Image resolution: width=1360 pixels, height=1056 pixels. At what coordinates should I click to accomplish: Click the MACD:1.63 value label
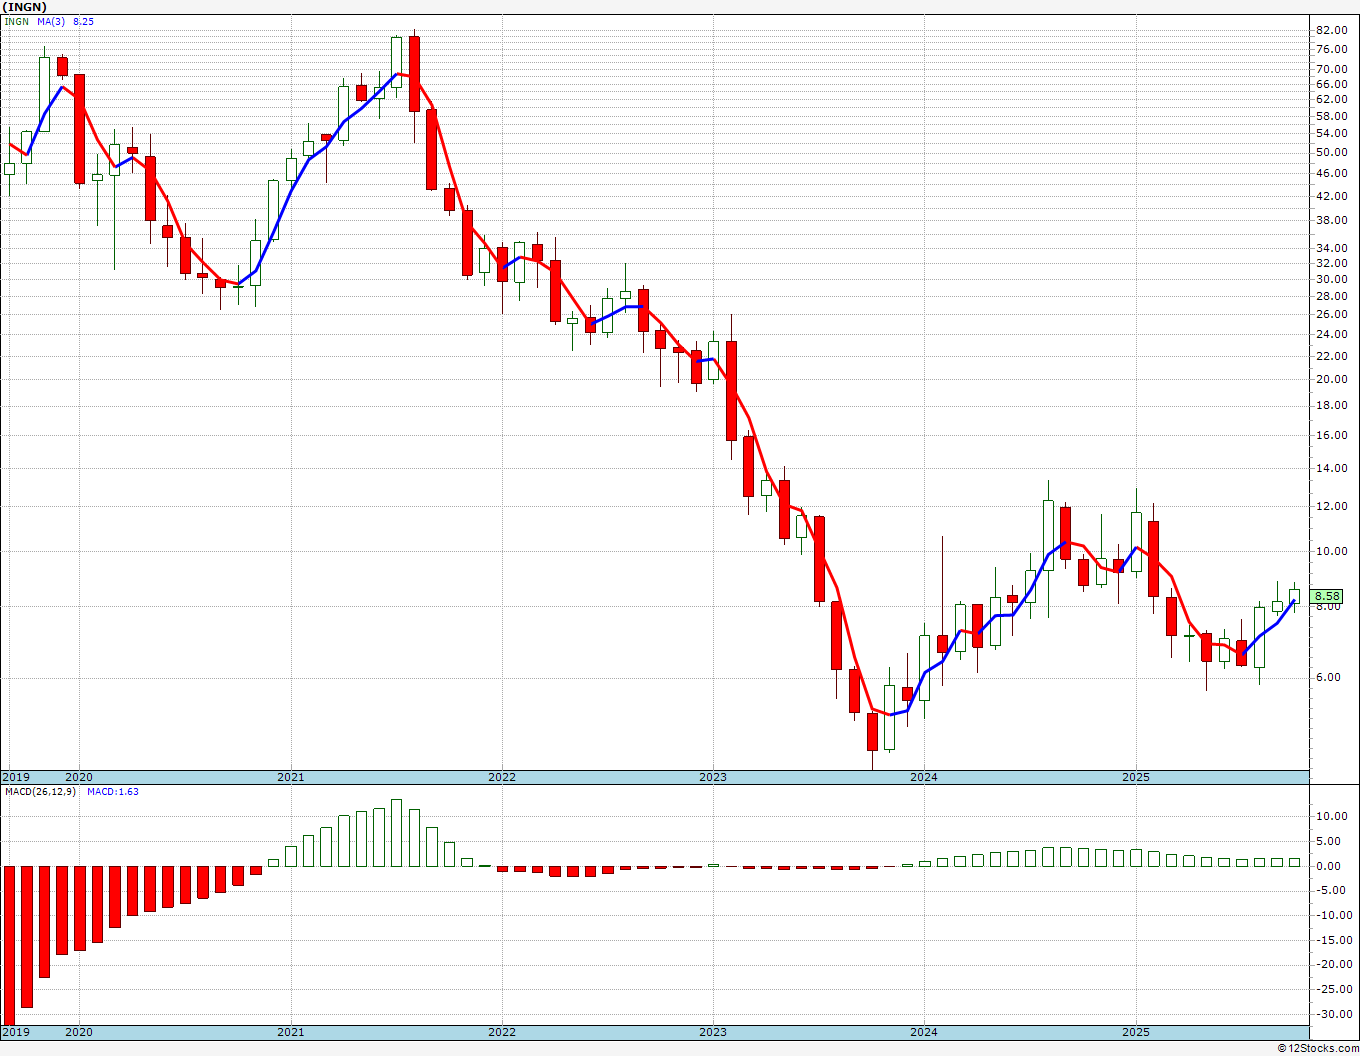coord(112,792)
